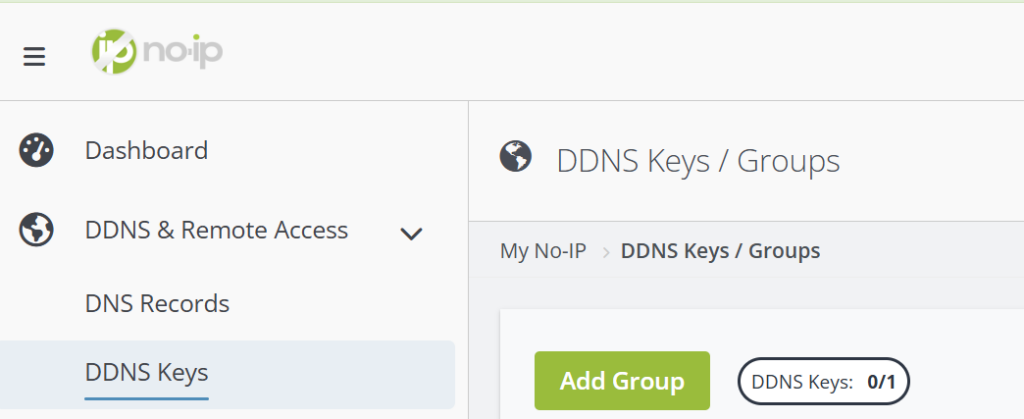
Task: Click the "DDNS Keys:" label in the badge
Action: pyautogui.click(x=802, y=381)
